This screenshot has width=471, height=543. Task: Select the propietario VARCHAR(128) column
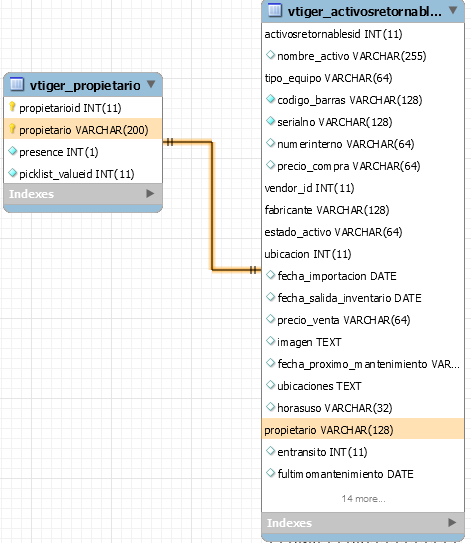coord(363,429)
